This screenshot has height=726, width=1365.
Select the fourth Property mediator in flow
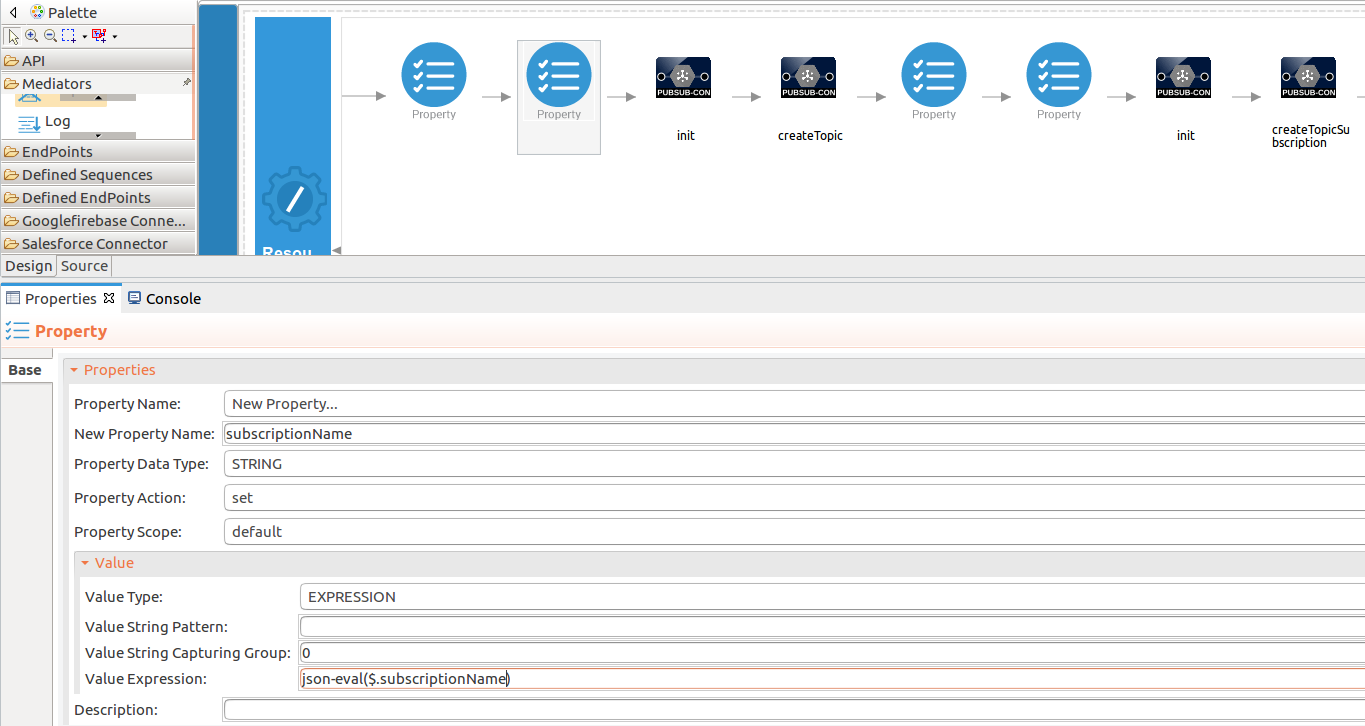click(x=1059, y=81)
